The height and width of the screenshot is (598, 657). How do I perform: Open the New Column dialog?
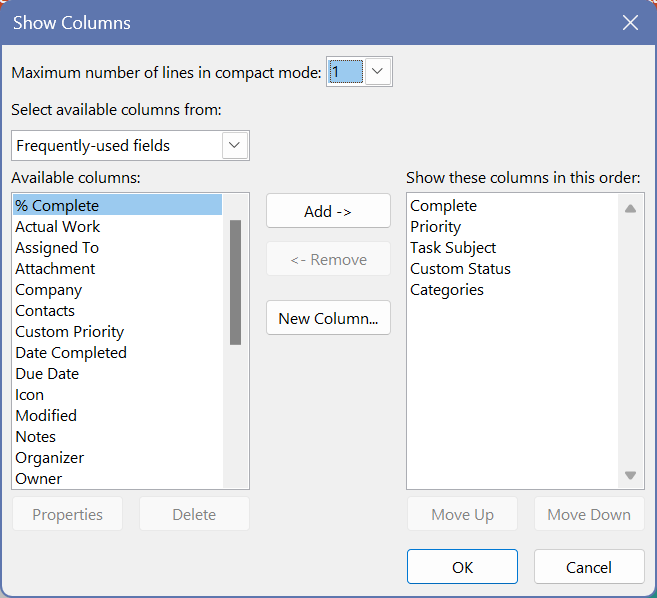click(x=328, y=318)
